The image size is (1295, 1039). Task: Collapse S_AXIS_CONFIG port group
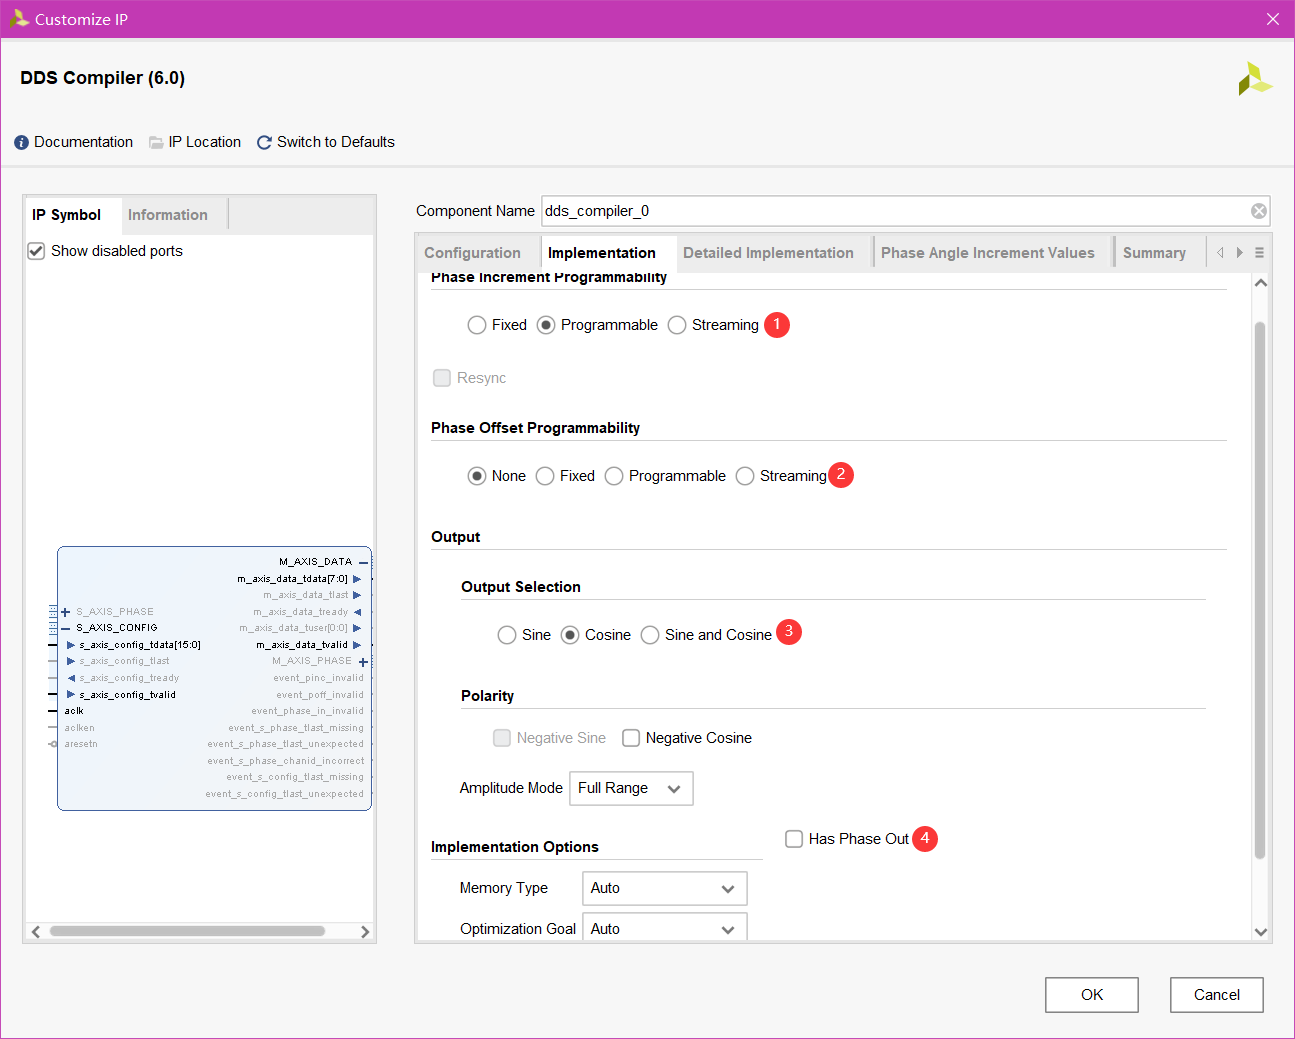(x=65, y=628)
